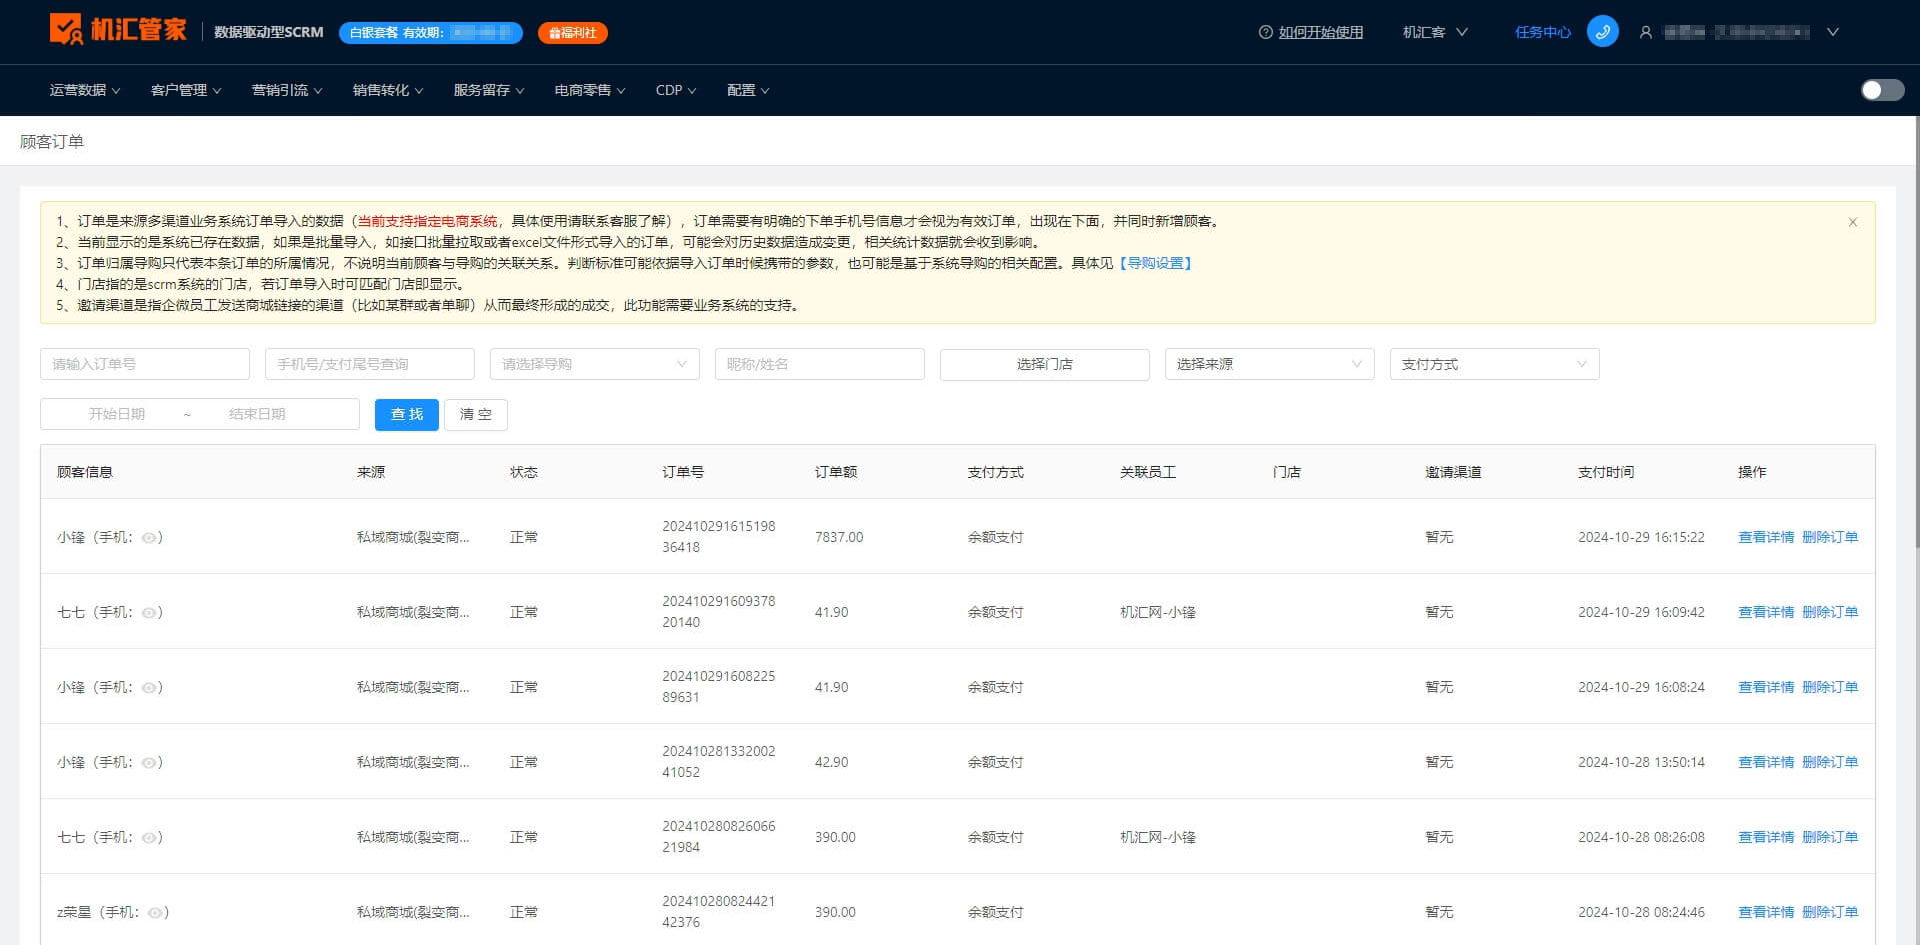The width and height of the screenshot is (1920, 945).
Task: Click the 白银套餐 有效期 badge
Action: point(431,33)
